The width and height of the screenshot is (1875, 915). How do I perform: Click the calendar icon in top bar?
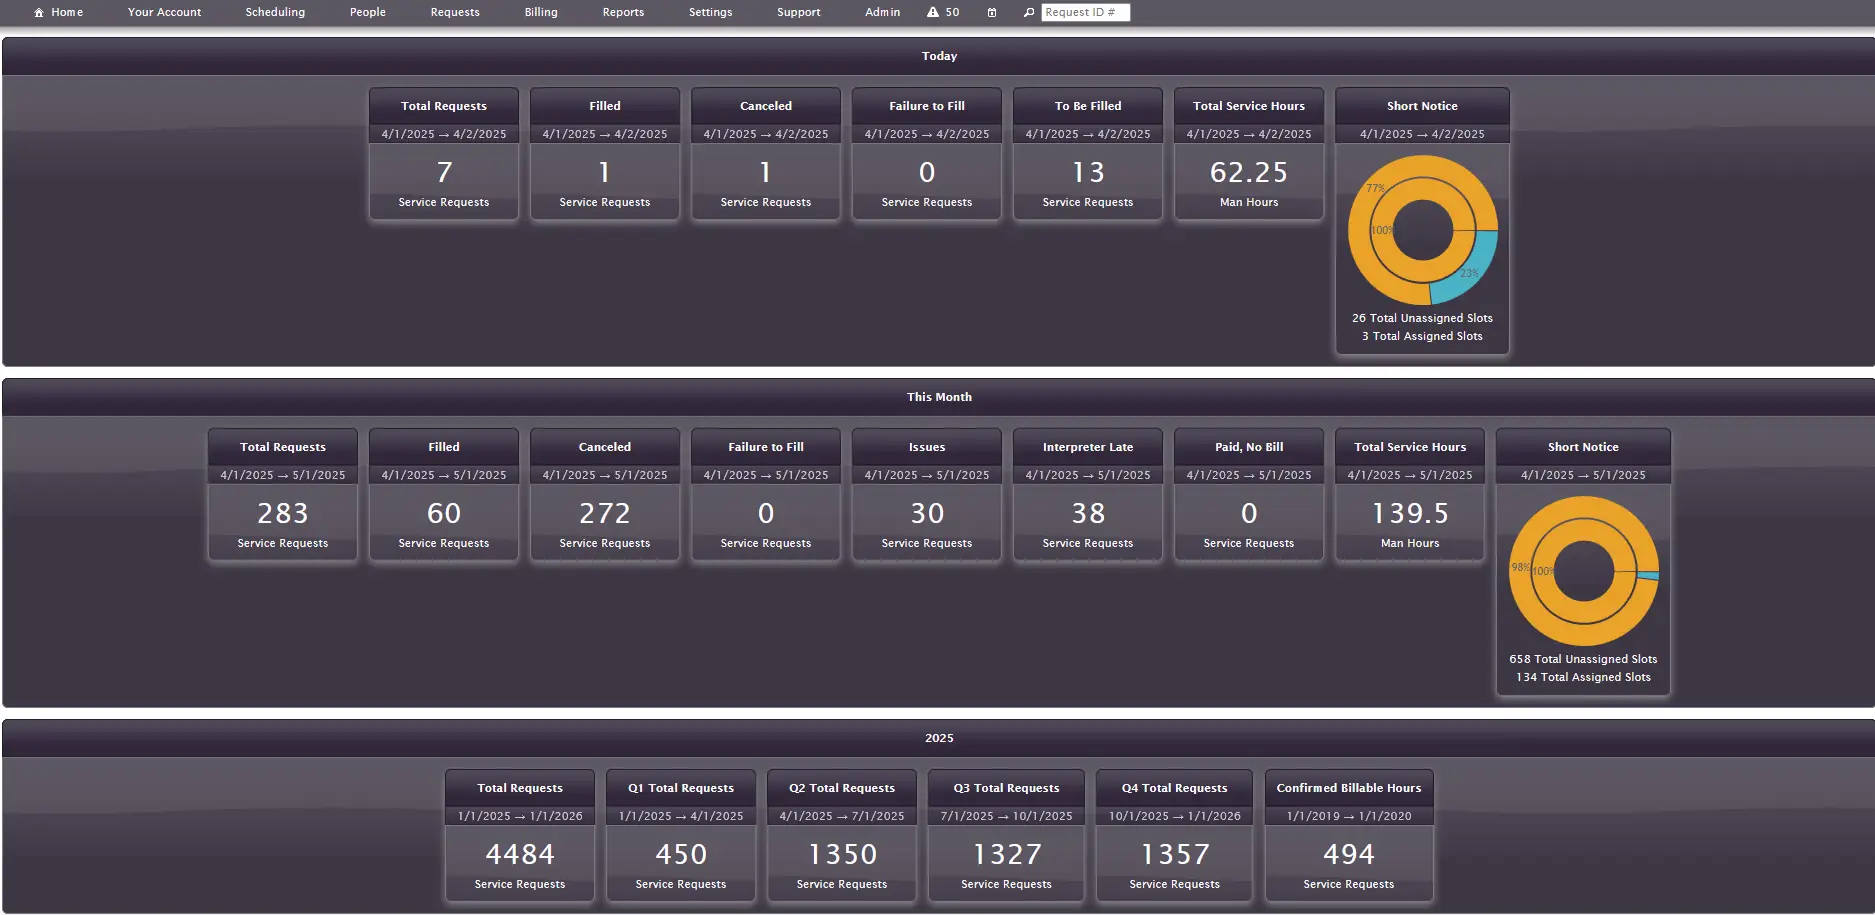coord(992,13)
